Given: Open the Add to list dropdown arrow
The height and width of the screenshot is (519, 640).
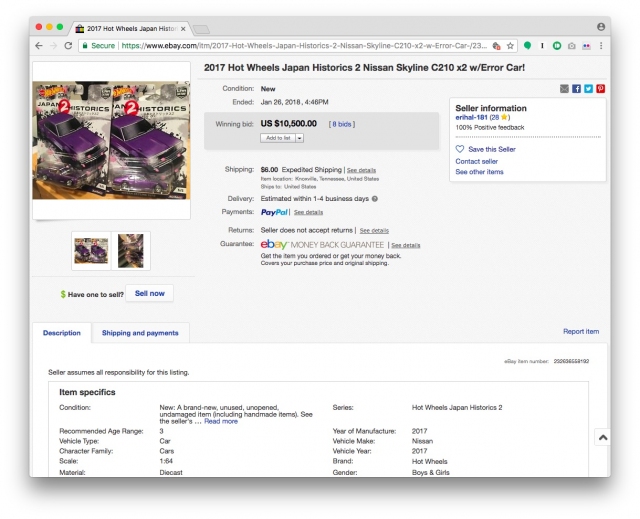Looking at the screenshot, I should click(x=300, y=137).
